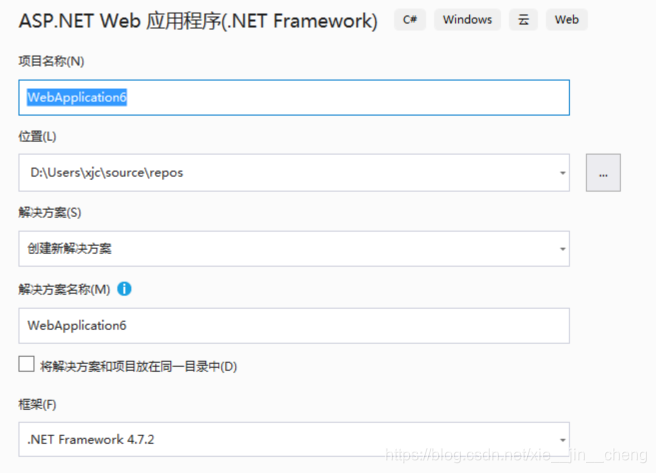
Task: Click the 解决方案(S) label
Action: [x=50, y=212]
